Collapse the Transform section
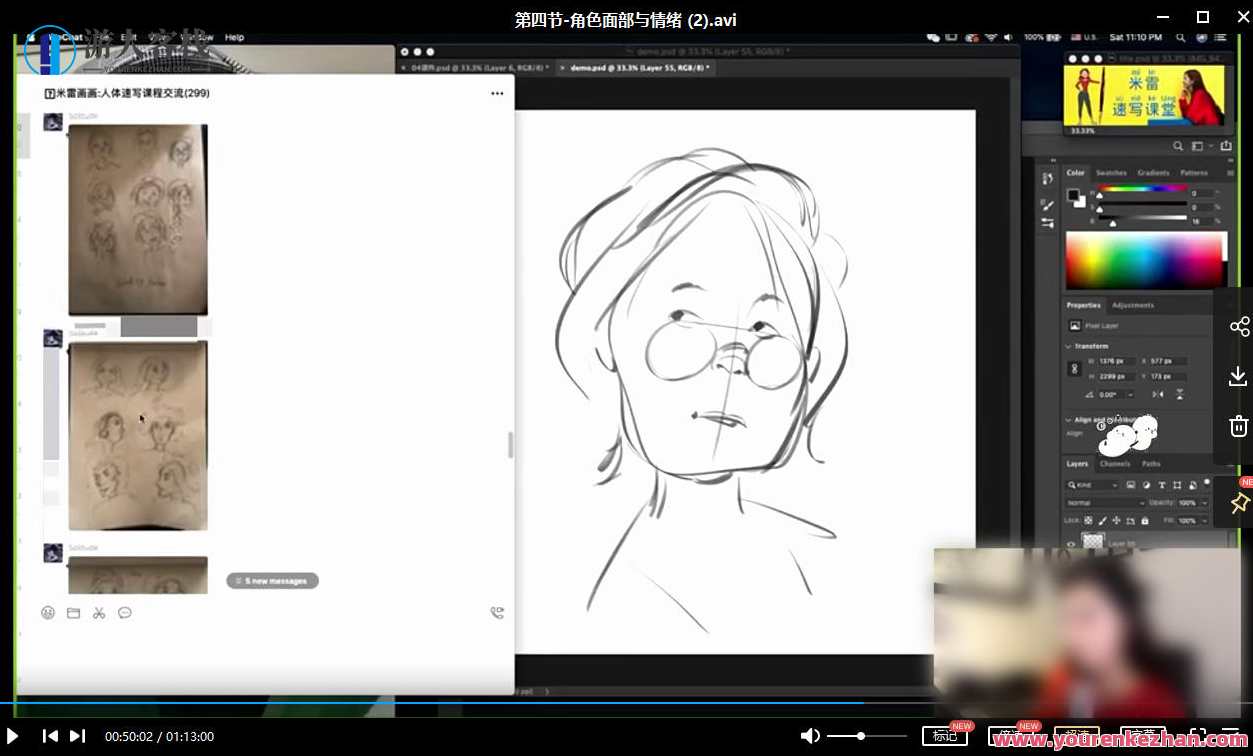This screenshot has height=756, width=1253. click(x=1068, y=346)
